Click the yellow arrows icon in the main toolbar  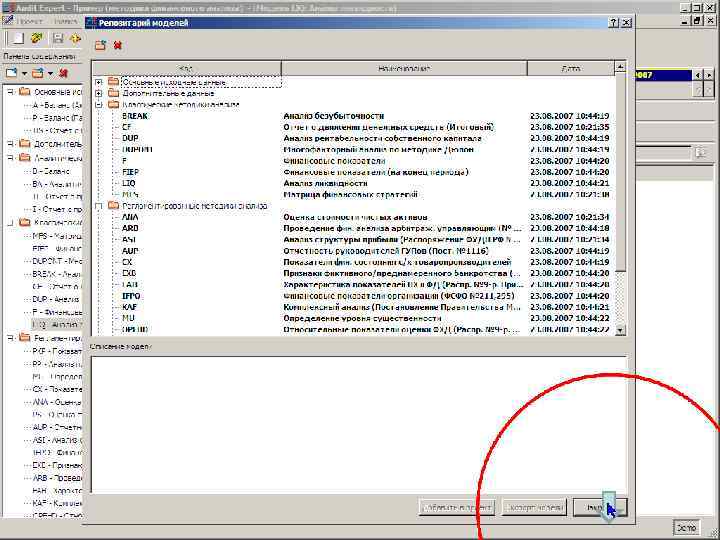[x=75, y=38]
